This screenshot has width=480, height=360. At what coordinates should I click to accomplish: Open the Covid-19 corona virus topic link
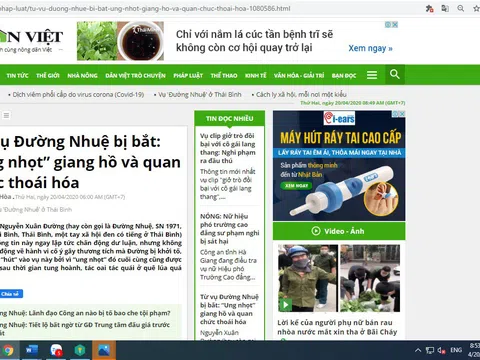(78, 94)
